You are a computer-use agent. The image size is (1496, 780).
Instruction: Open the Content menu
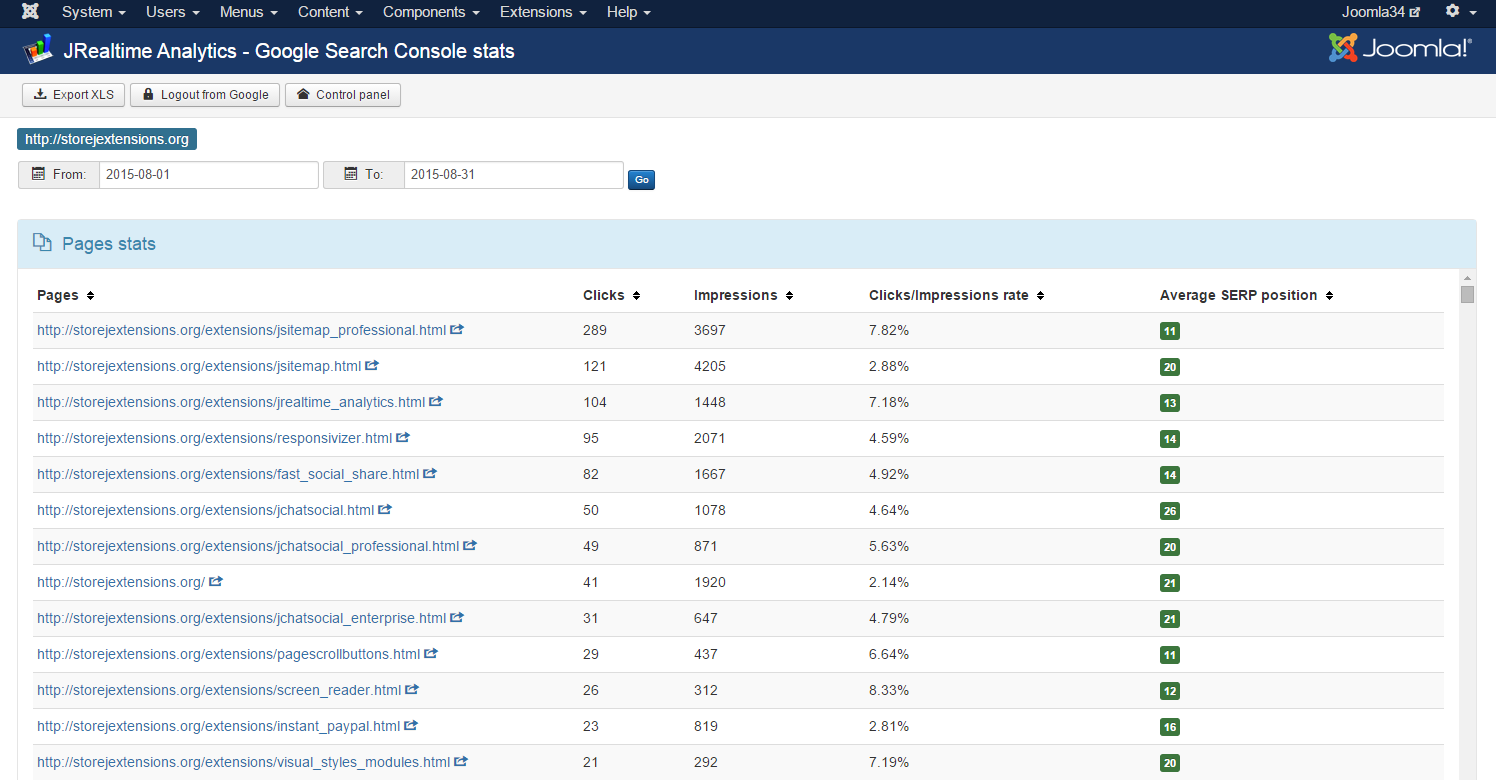pyautogui.click(x=330, y=12)
